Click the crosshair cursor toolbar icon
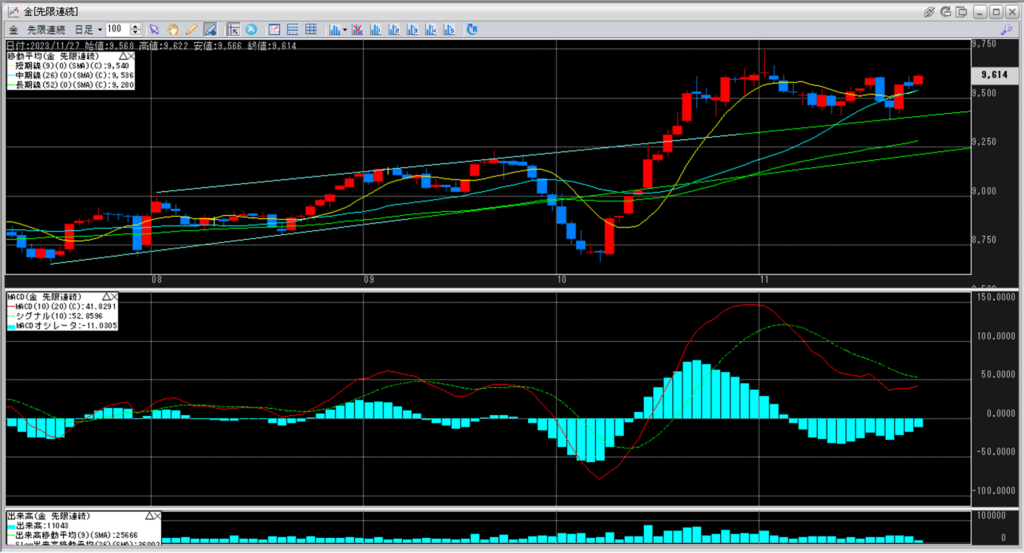Viewport: 1024px width, 553px height. point(233,29)
